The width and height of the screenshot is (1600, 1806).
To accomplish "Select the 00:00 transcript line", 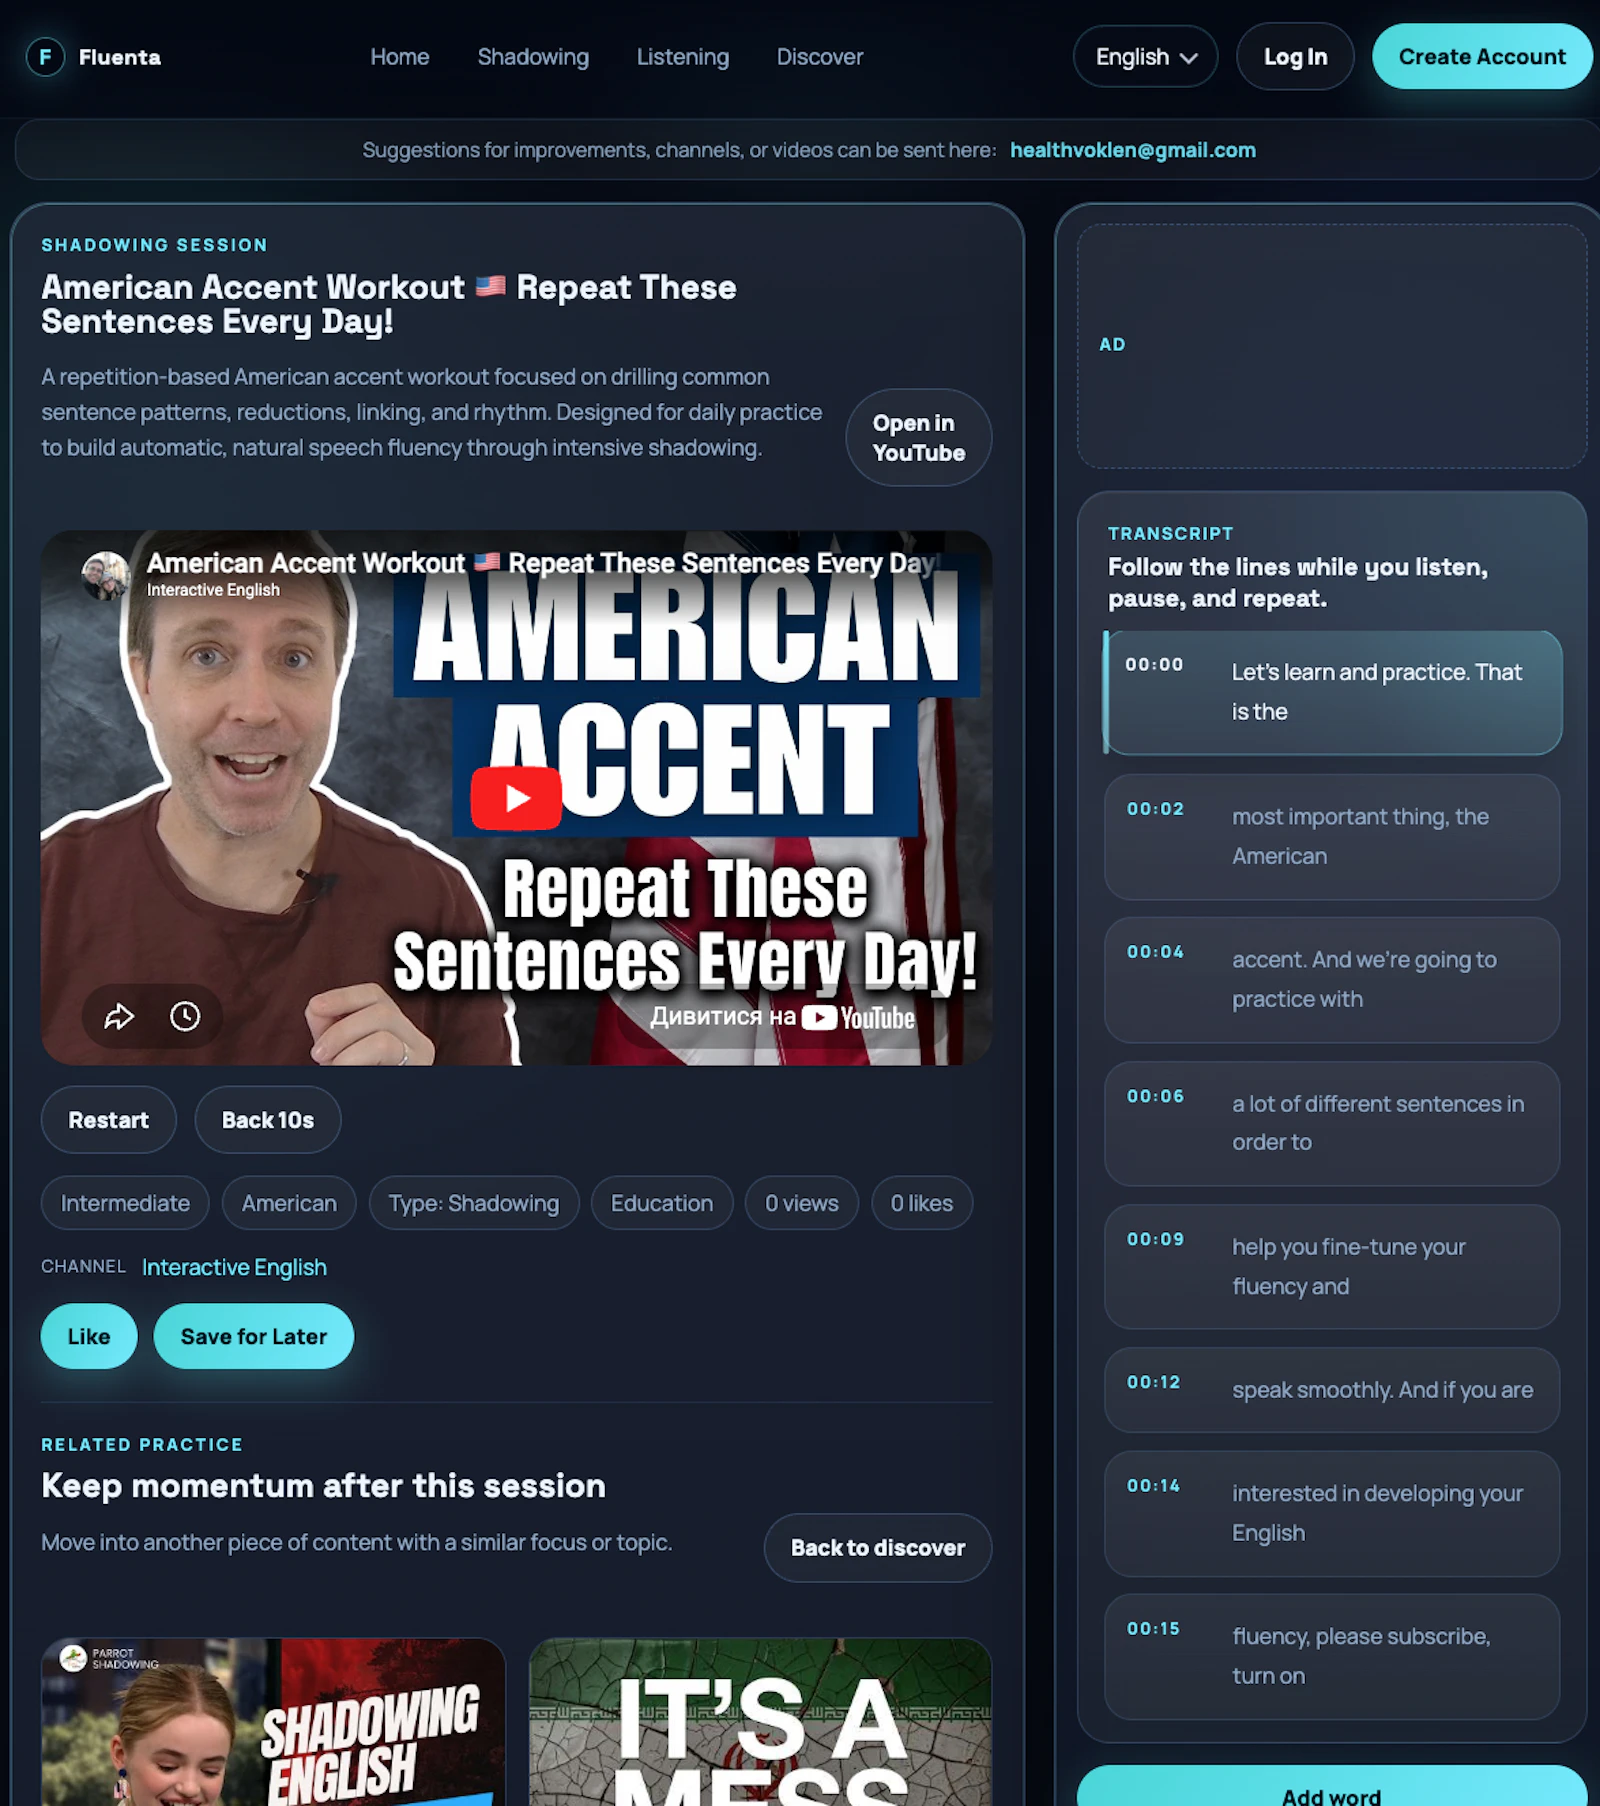I will point(1332,692).
